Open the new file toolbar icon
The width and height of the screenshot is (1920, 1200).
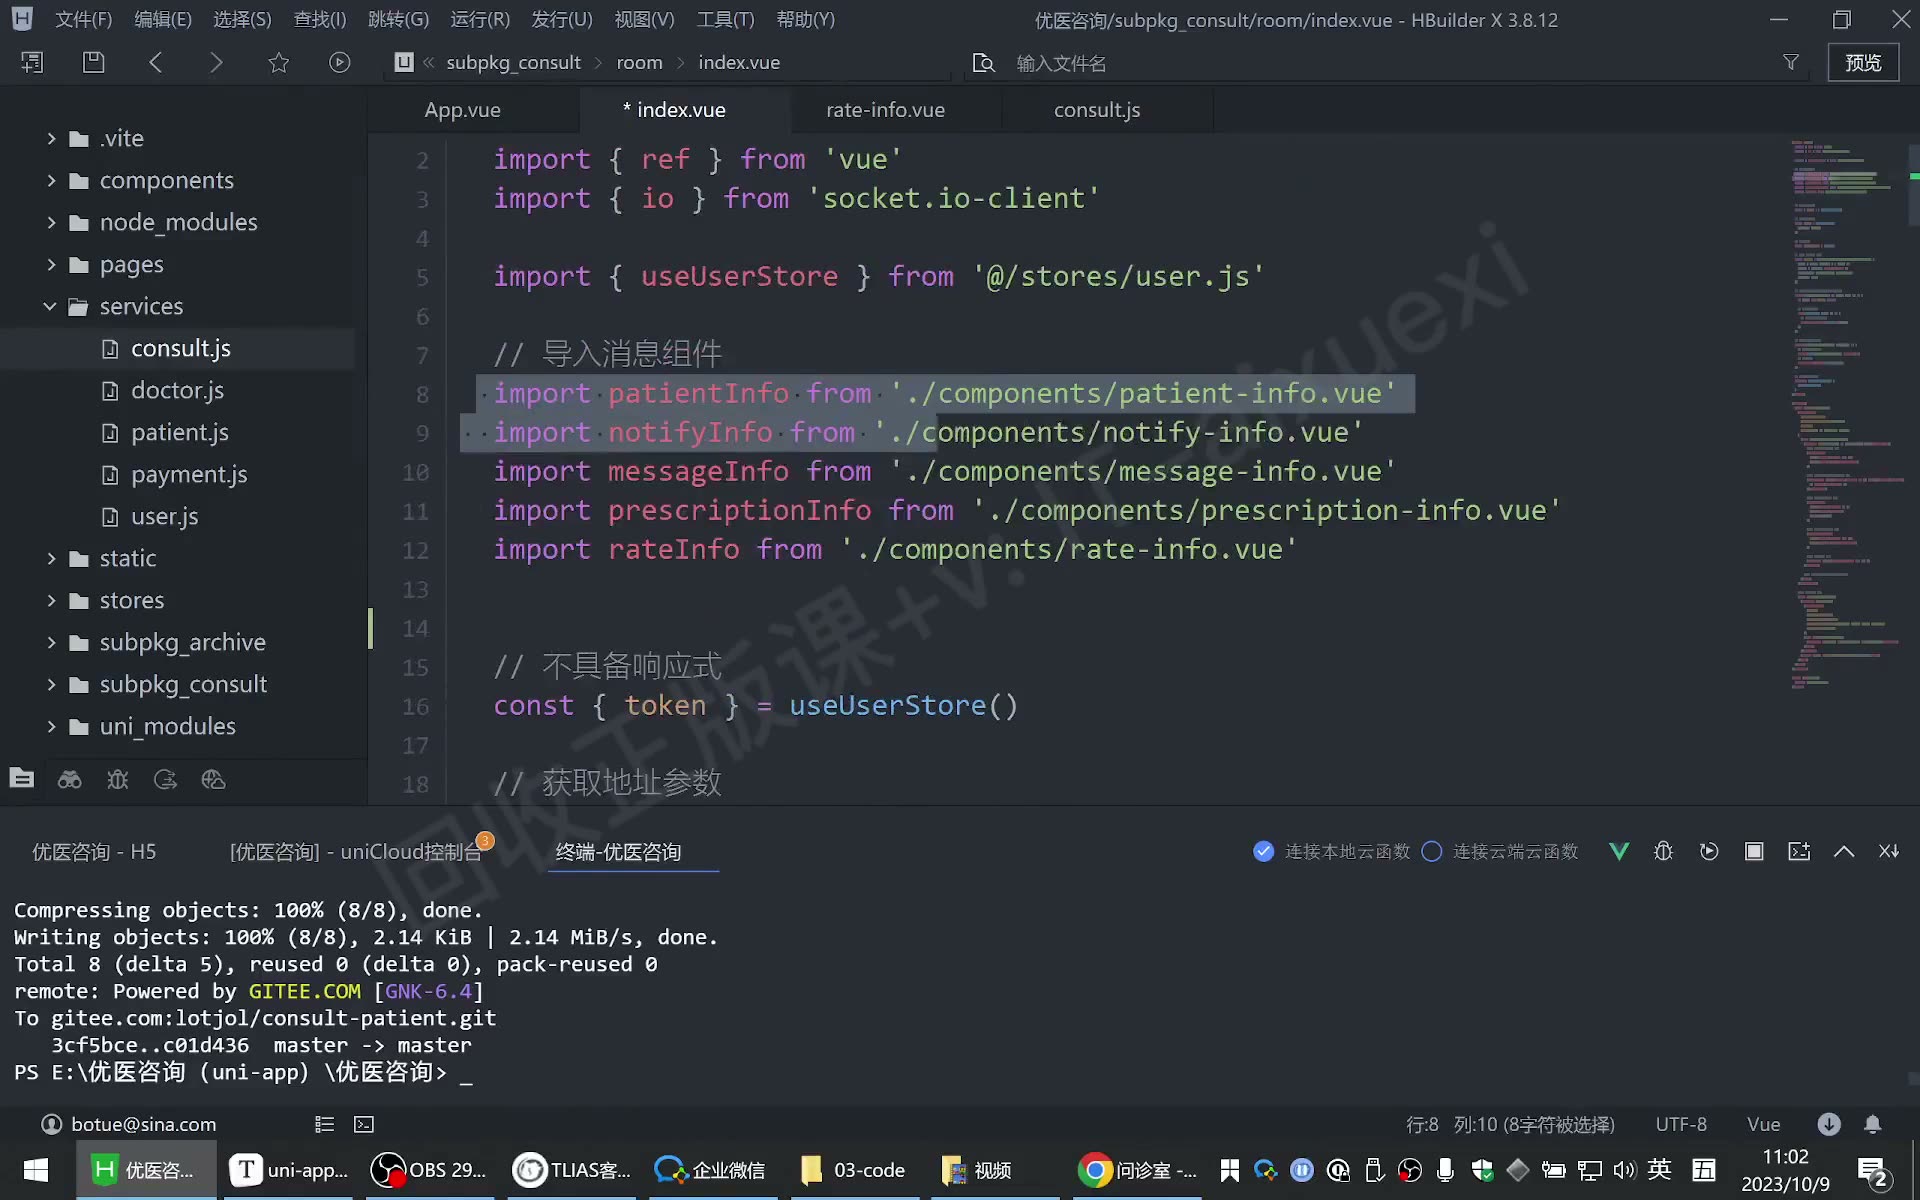32,62
